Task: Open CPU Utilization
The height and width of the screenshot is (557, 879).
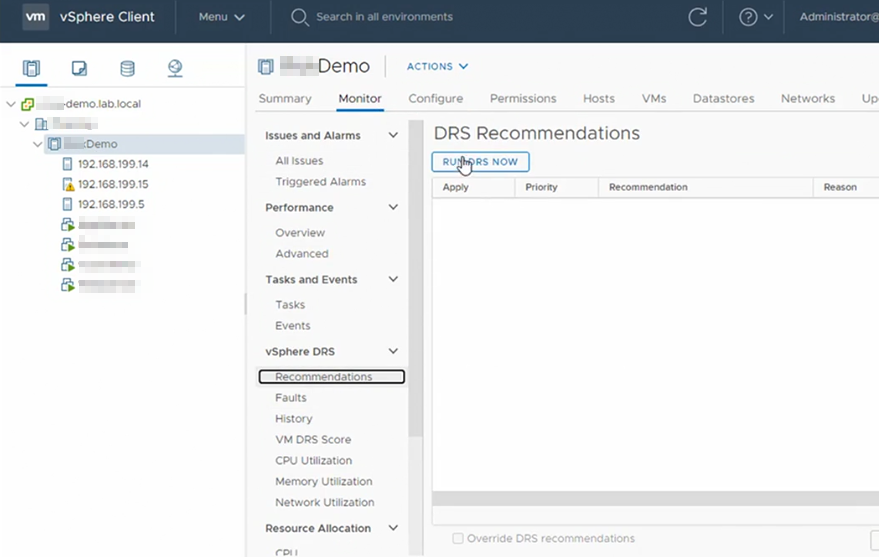Action: click(x=313, y=461)
